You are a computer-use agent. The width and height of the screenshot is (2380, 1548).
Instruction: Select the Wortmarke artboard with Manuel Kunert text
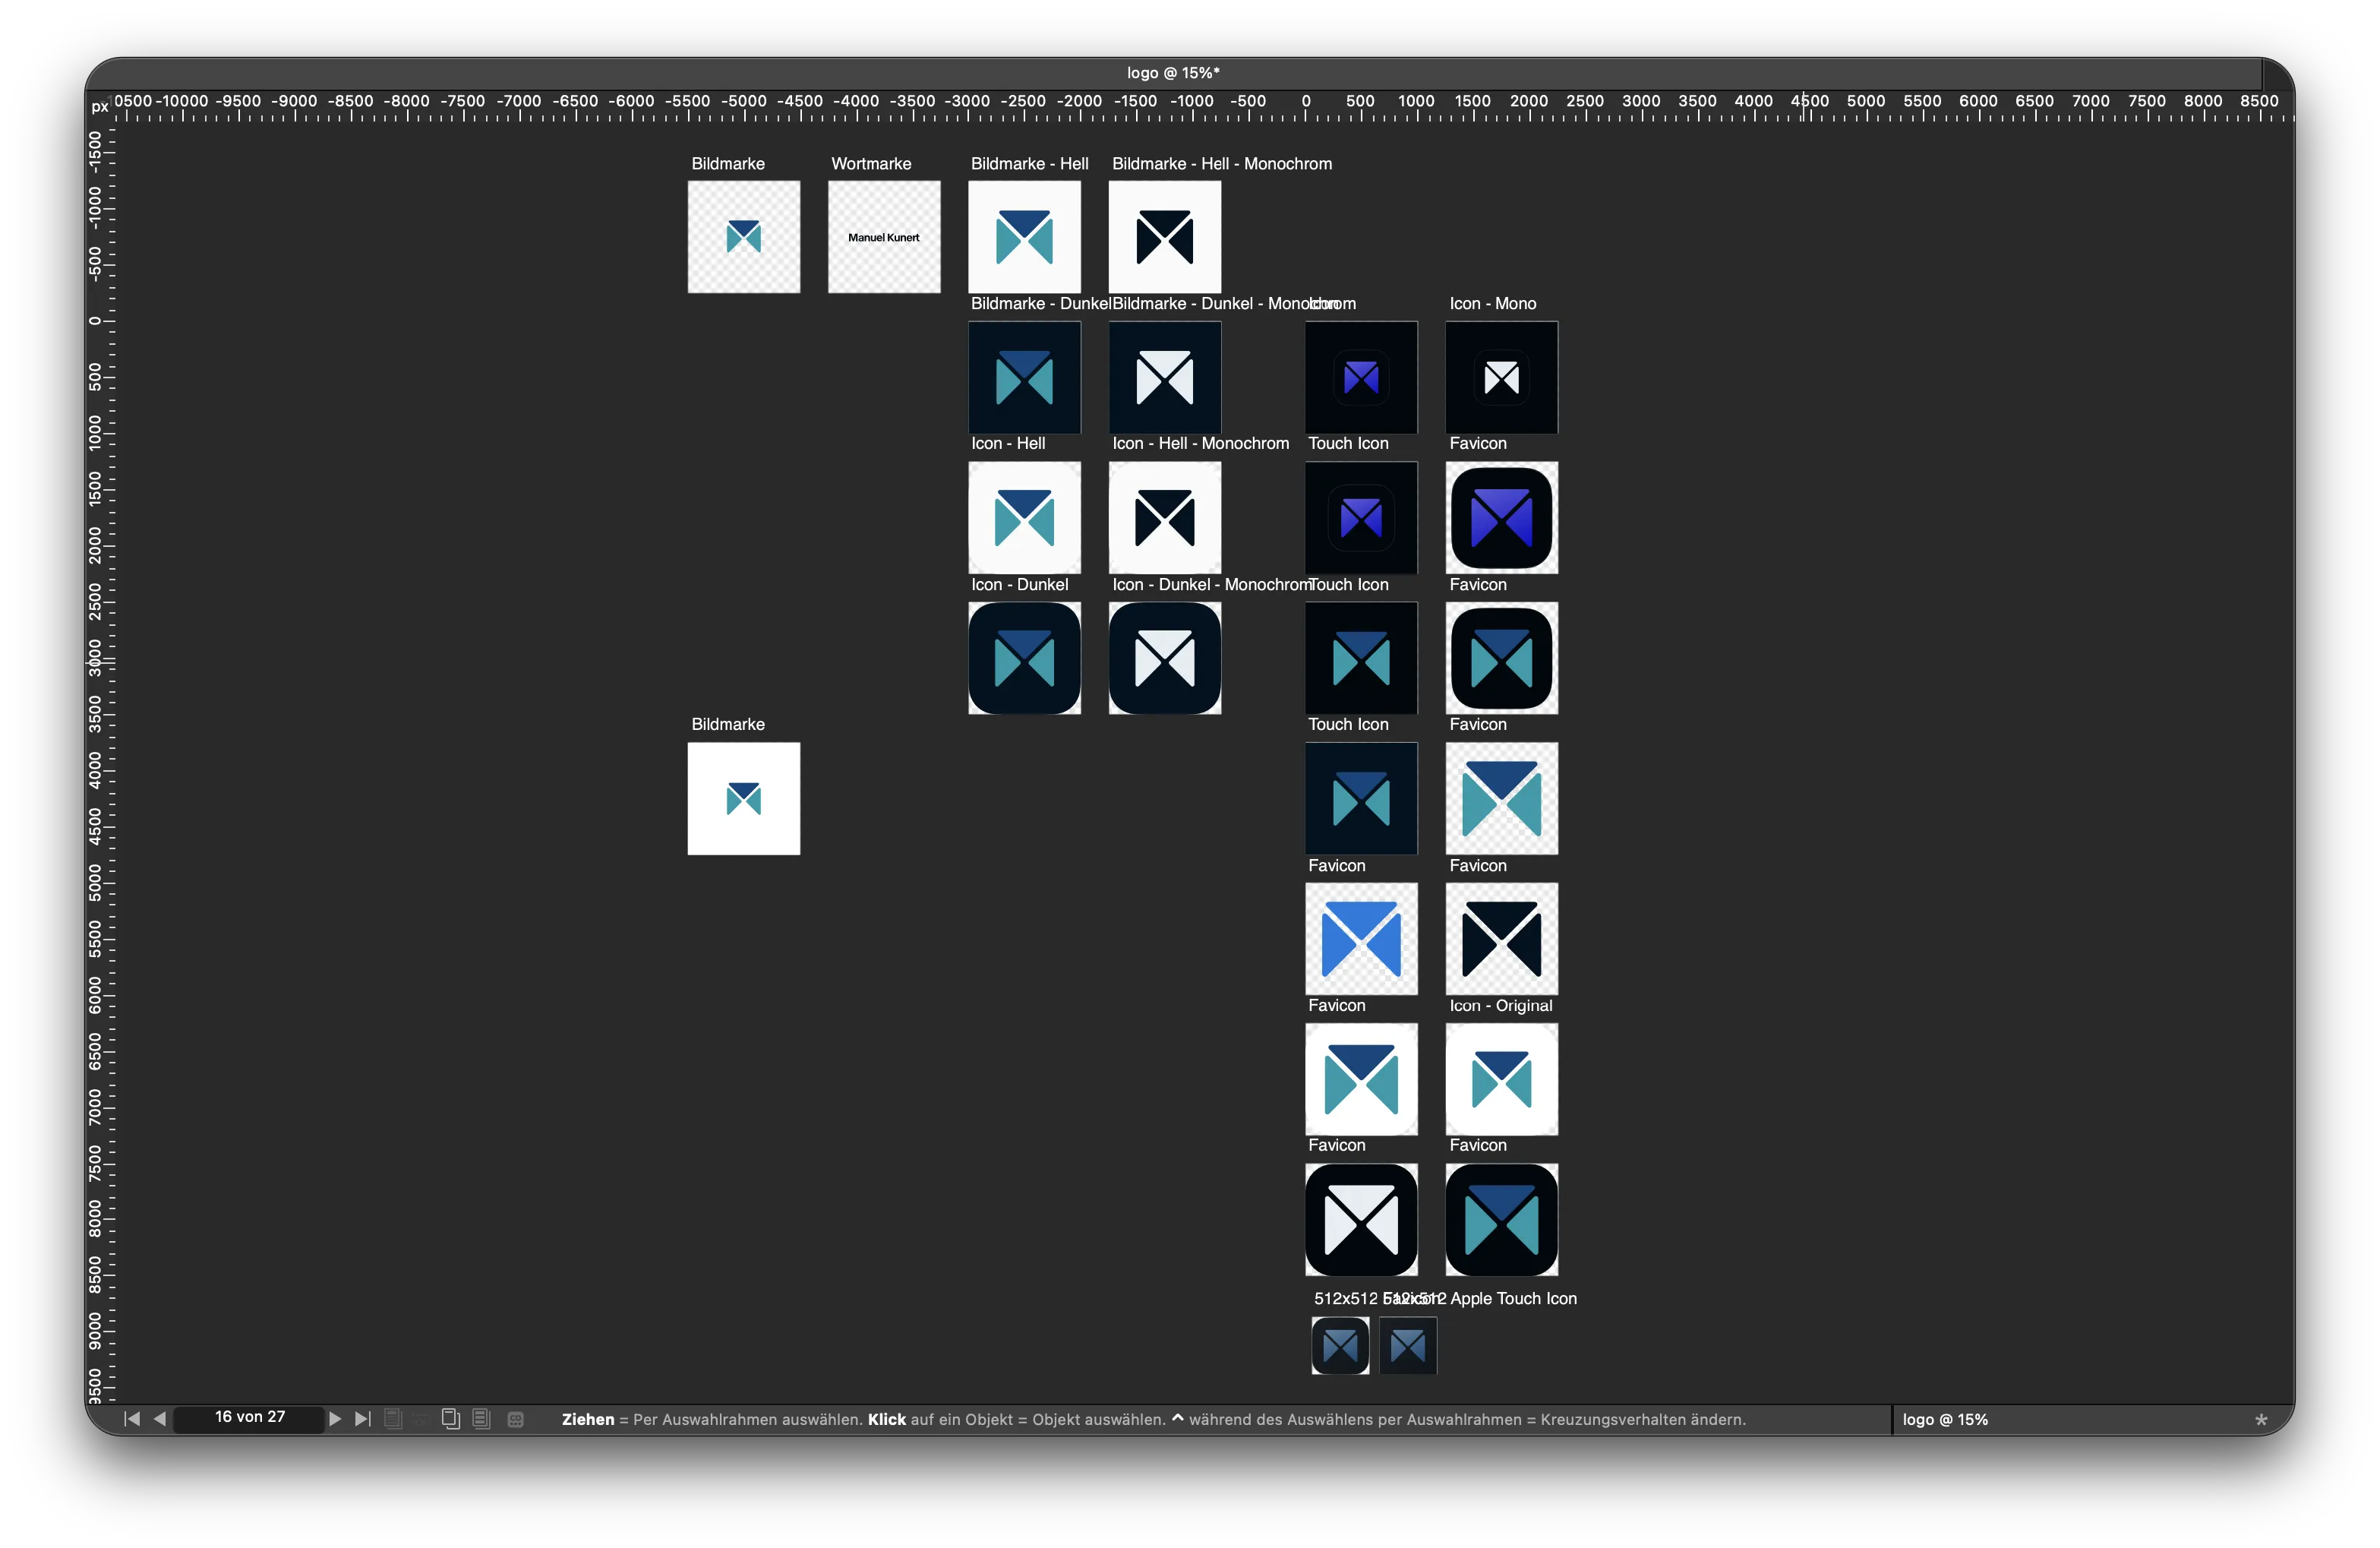pos(884,237)
